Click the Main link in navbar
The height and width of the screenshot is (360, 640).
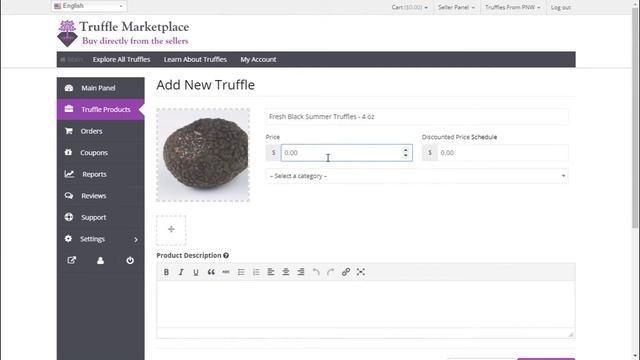click(x=71, y=60)
